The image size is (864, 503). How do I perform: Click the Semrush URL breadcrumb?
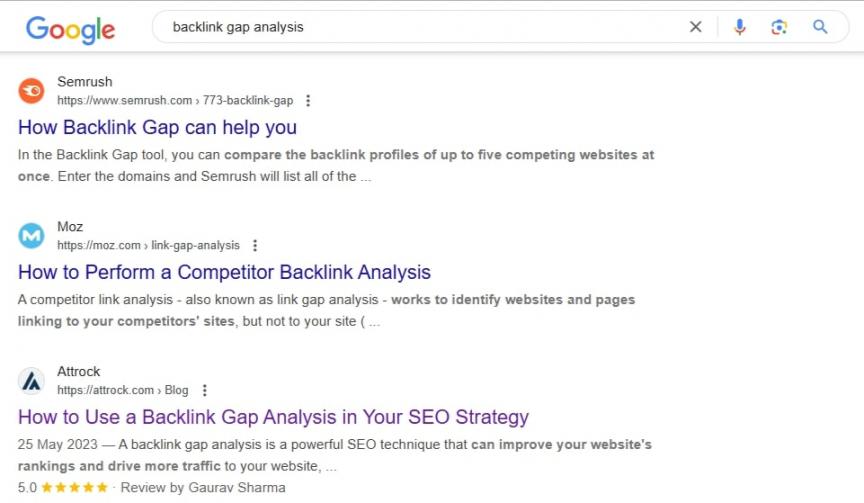click(175, 101)
